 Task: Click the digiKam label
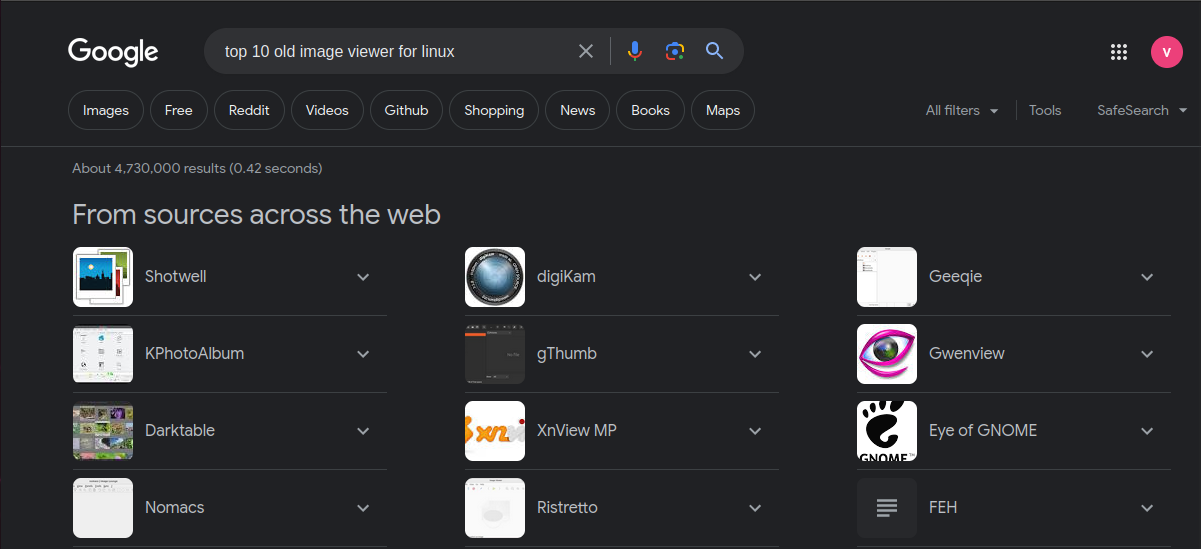(566, 277)
